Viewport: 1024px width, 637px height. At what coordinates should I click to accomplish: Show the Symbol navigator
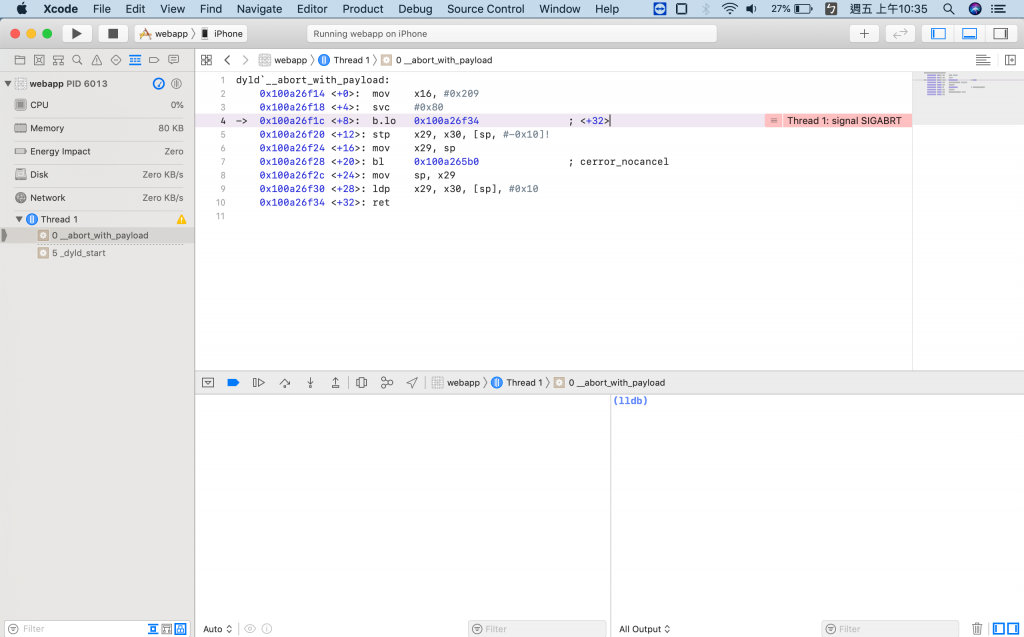pos(58,60)
